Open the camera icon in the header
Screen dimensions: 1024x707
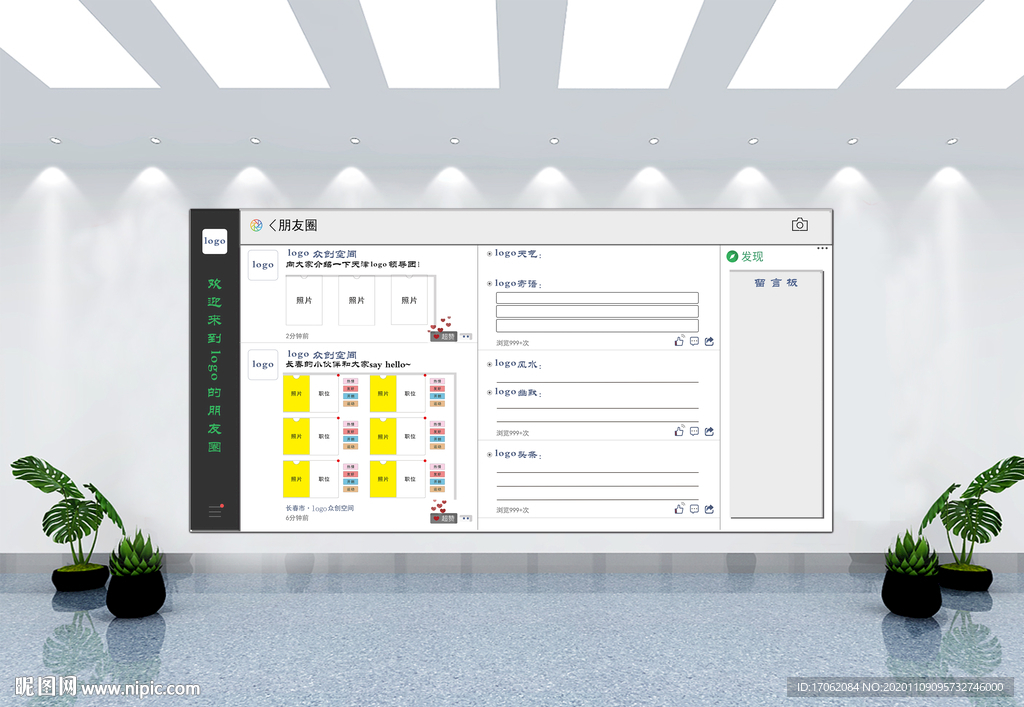(x=799, y=225)
